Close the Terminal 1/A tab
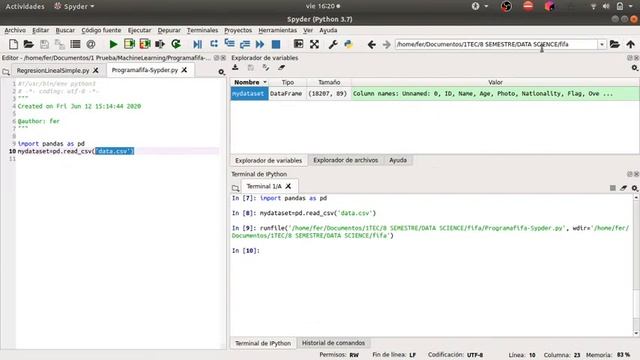This screenshot has height=360, width=640. (x=288, y=186)
